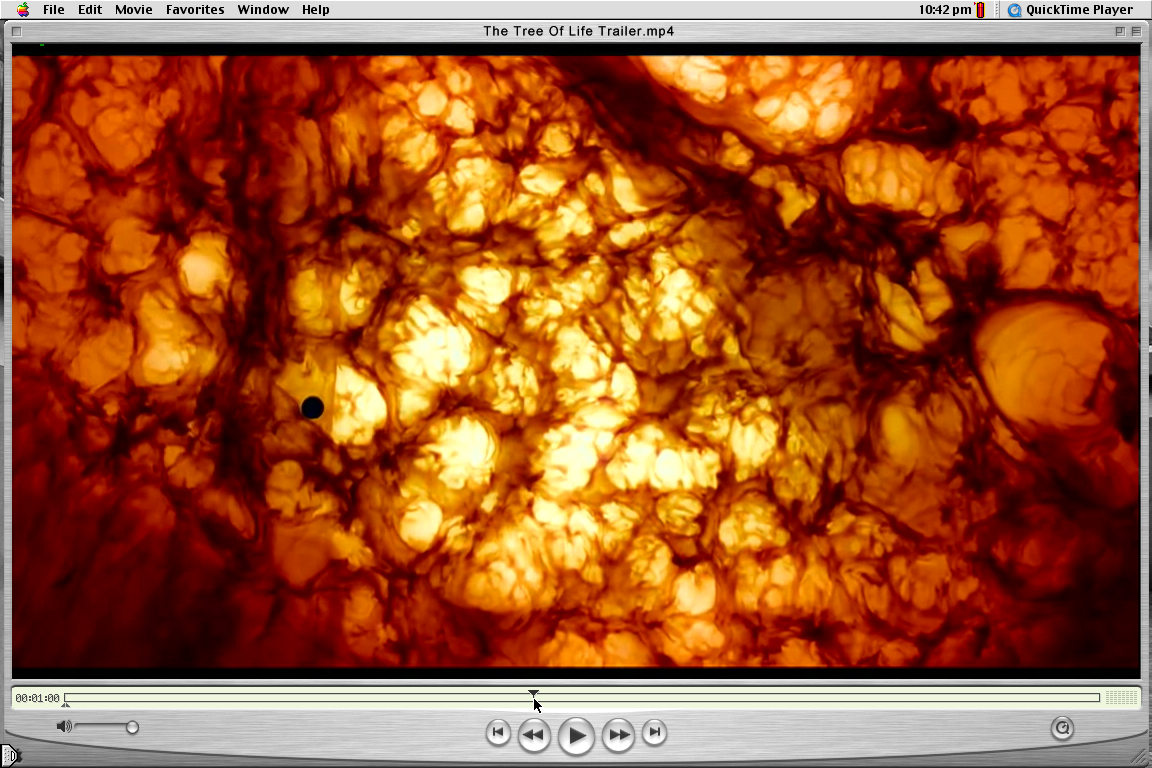Click the audio level equalizer display
Viewport: 1152px width, 768px height.
pyautogui.click(x=1121, y=697)
